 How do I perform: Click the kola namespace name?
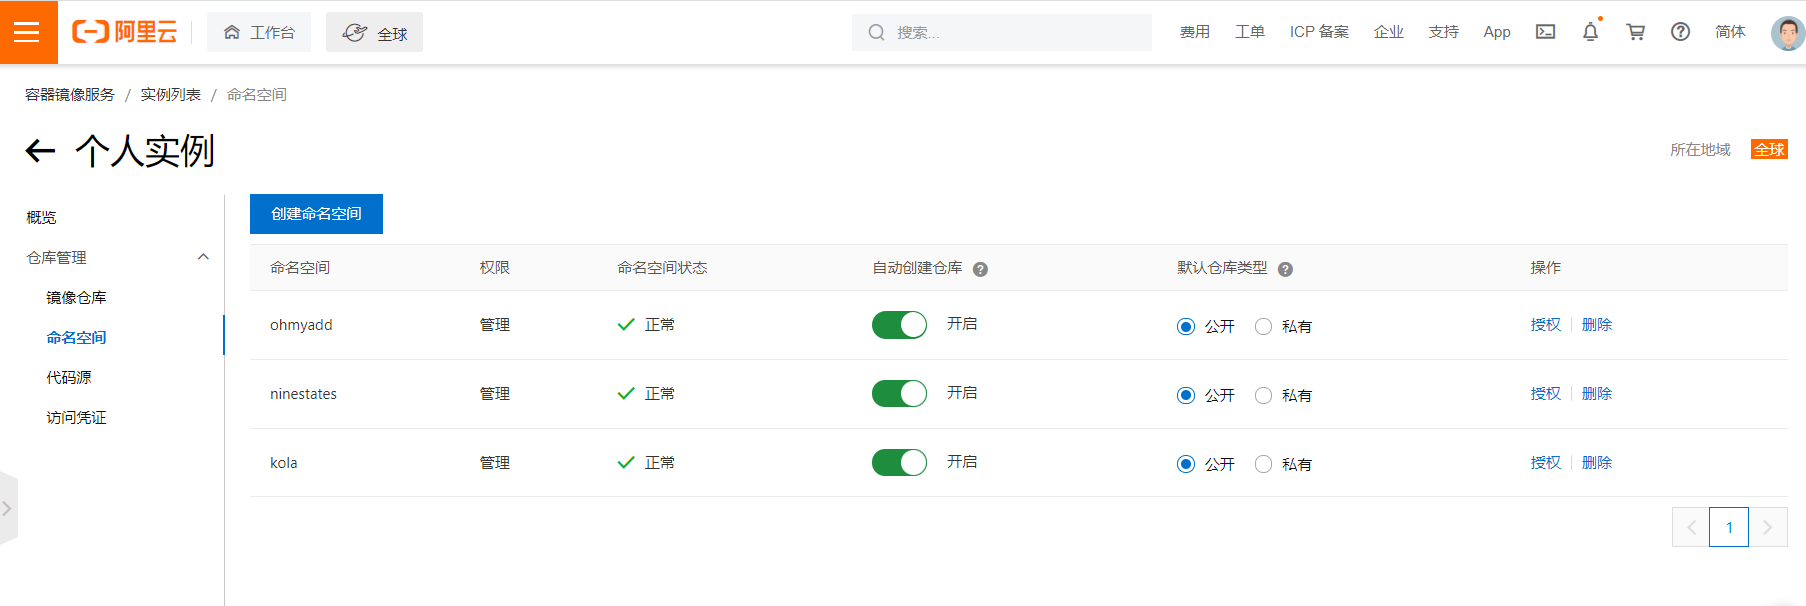pos(283,463)
